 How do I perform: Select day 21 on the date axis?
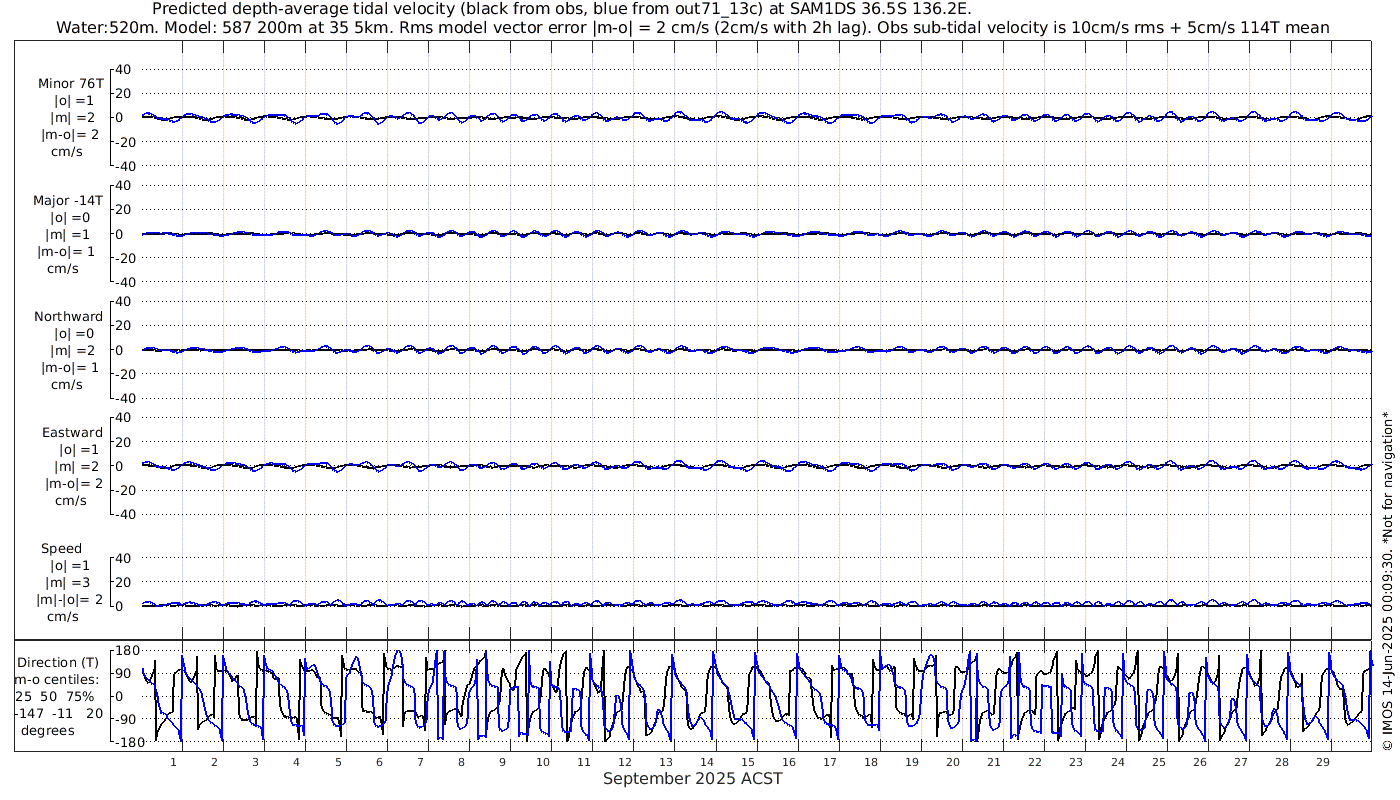[994, 762]
